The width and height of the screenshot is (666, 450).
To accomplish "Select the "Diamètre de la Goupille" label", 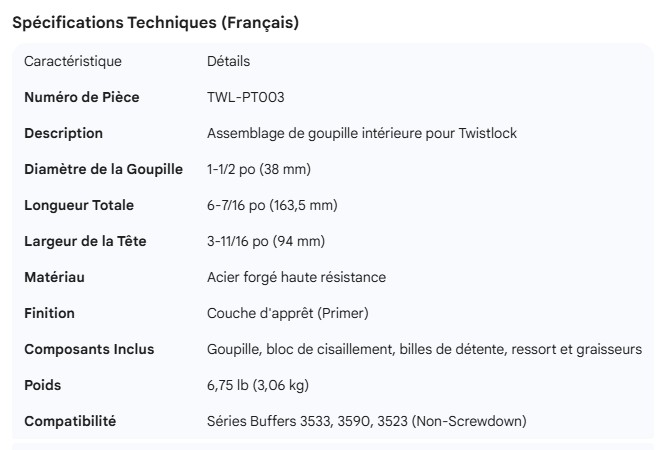I will (x=103, y=169).
